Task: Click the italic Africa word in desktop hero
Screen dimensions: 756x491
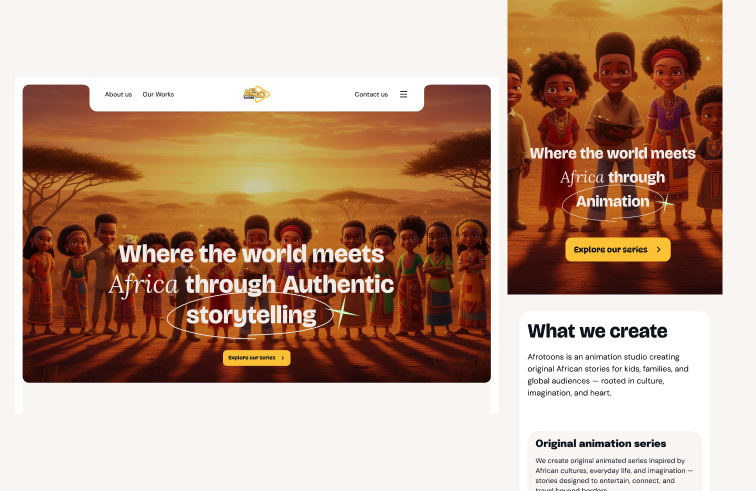Action: pyautogui.click(x=144, y=285)
